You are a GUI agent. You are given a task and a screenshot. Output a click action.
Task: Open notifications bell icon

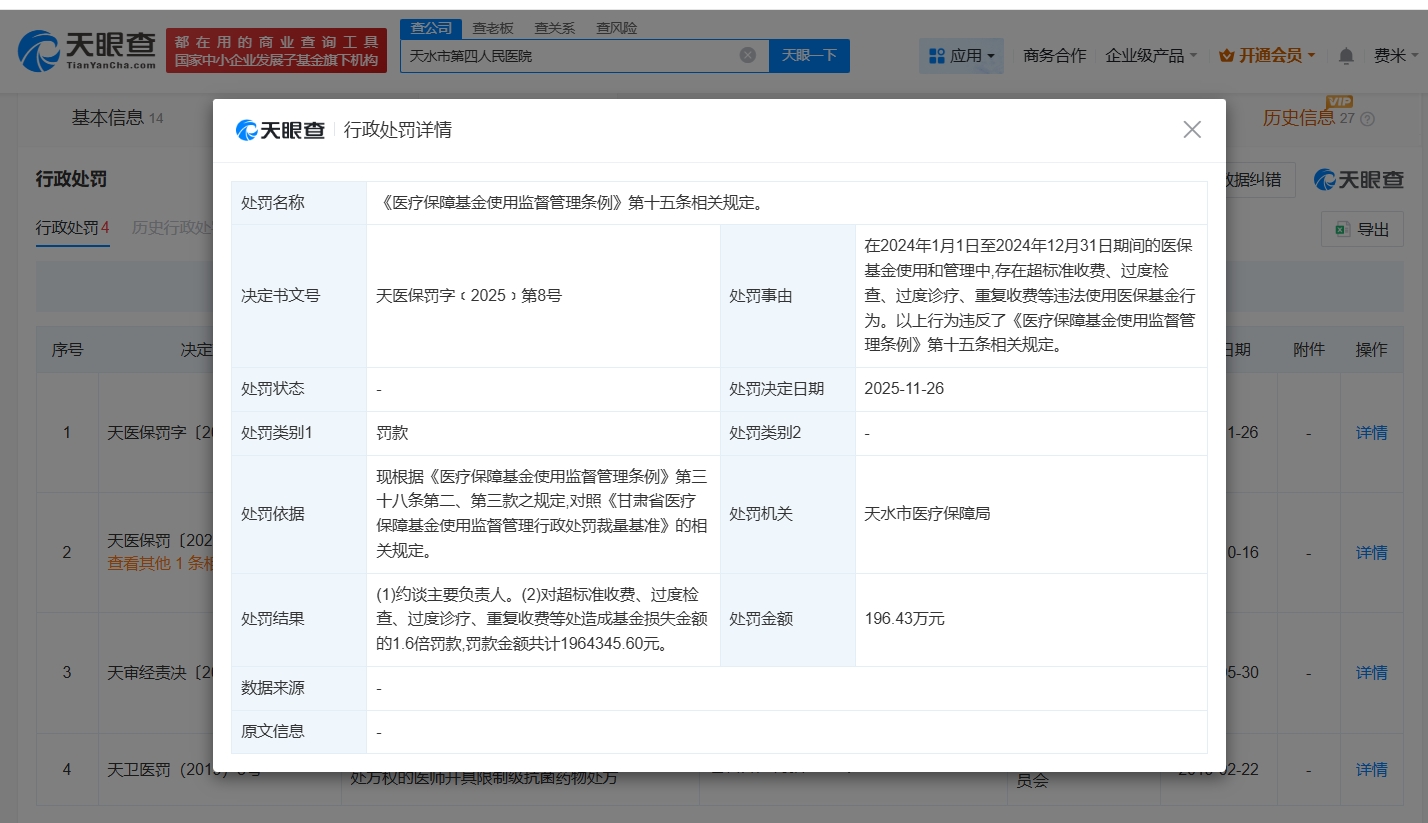[x=1346, y=56]
